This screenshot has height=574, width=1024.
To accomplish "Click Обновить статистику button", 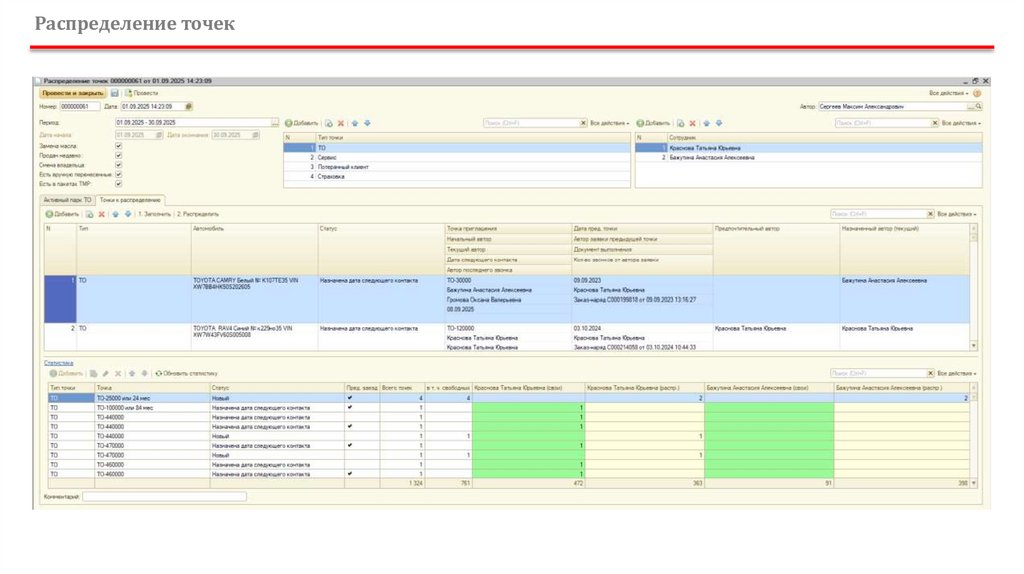I will tap(185, 372).
